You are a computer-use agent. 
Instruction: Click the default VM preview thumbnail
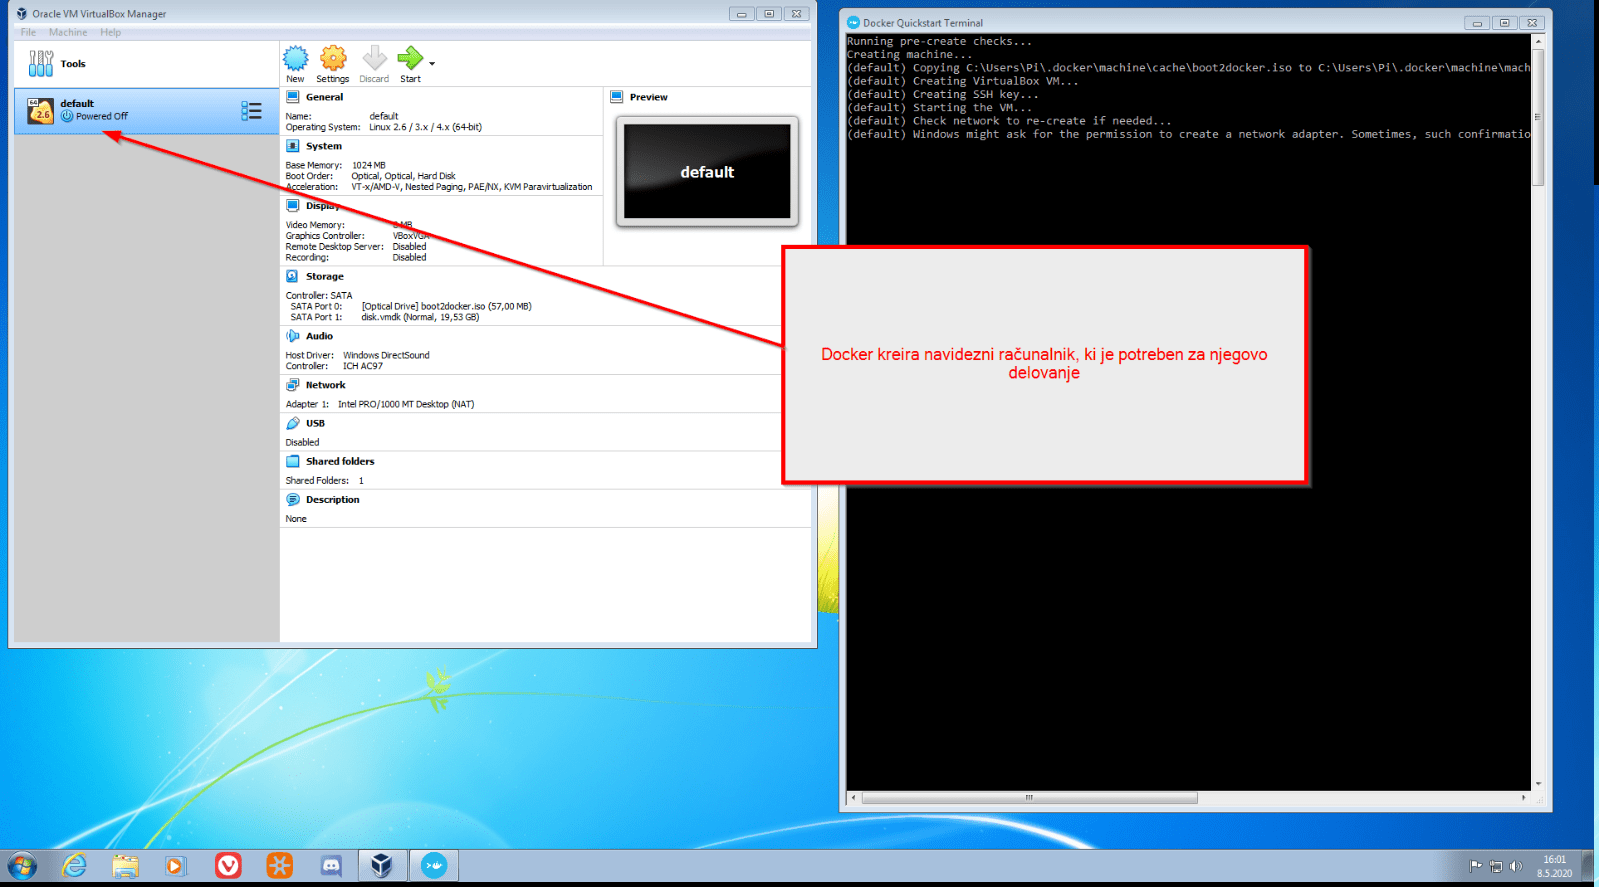point(707,171)
